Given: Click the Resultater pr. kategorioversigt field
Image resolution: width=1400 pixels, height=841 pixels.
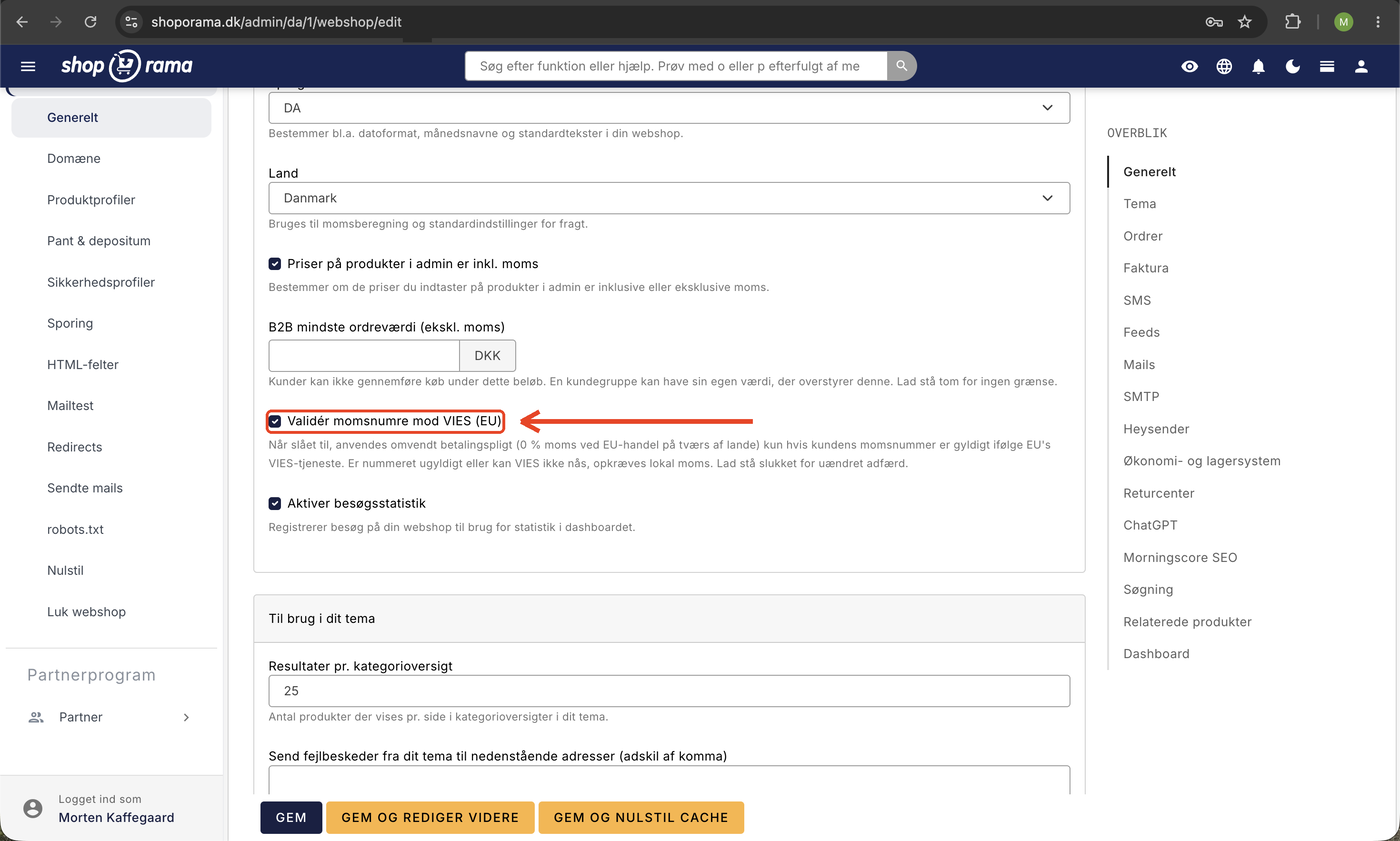Looking at the screenshot, I should [x=669, y=691].
